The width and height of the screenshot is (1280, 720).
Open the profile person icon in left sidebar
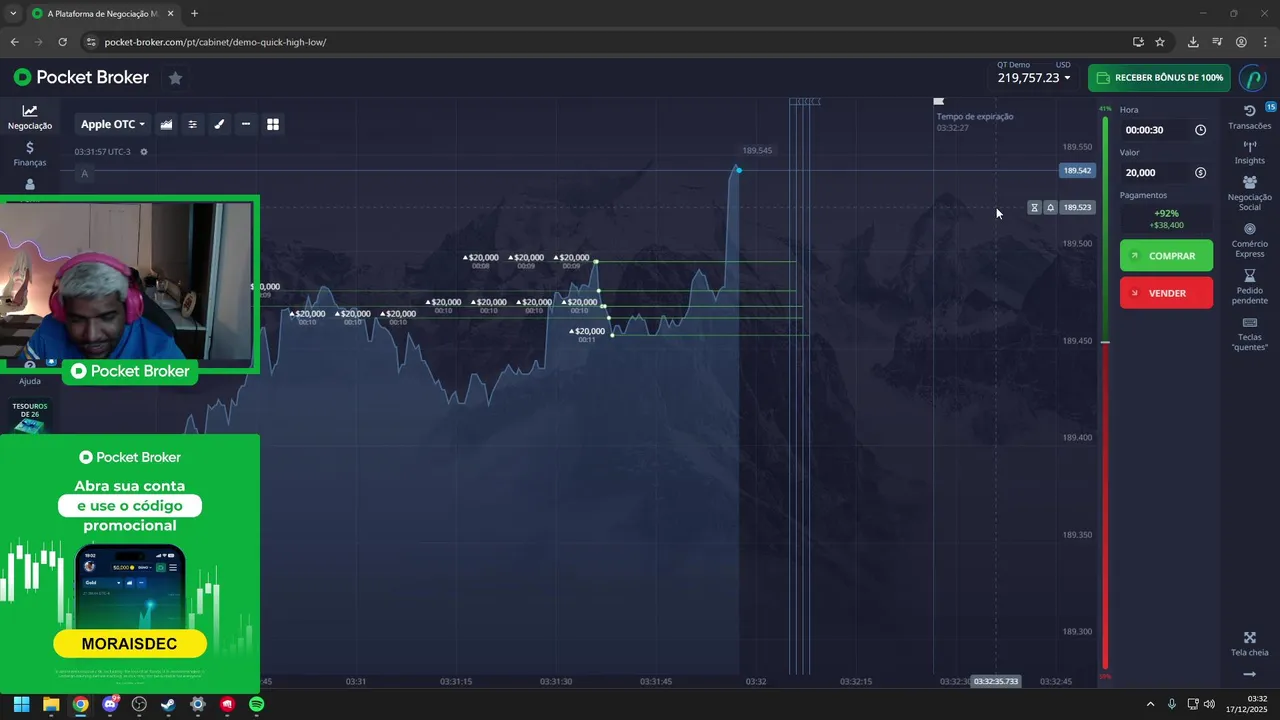click(30, 184)
